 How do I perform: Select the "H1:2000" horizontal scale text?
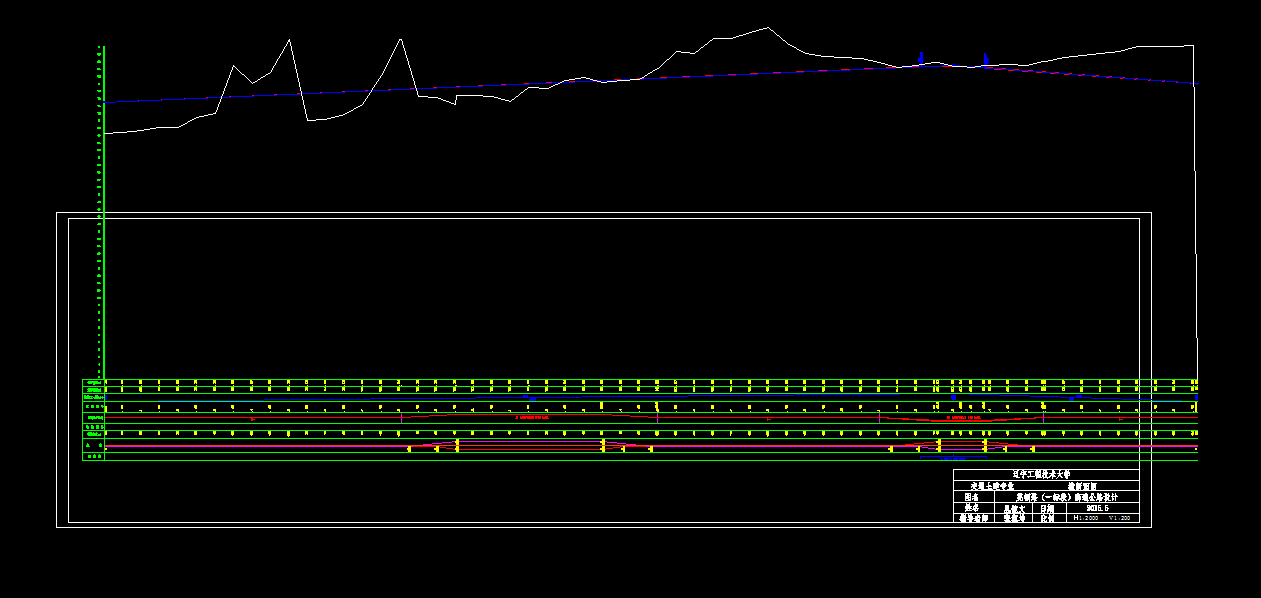pos(1086,518)
